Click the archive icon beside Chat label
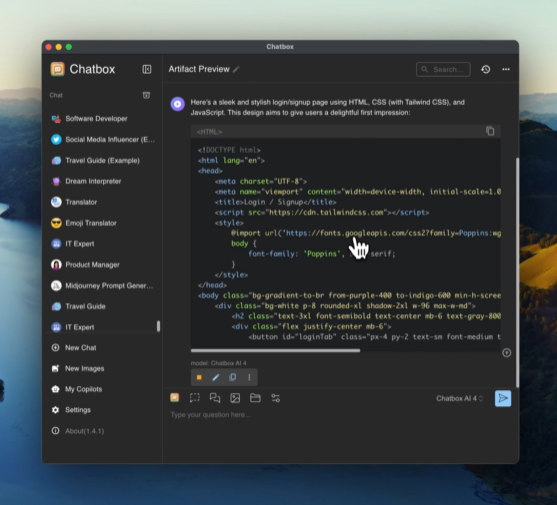Viewport: 557px width, 505px height. click(146, 95)
